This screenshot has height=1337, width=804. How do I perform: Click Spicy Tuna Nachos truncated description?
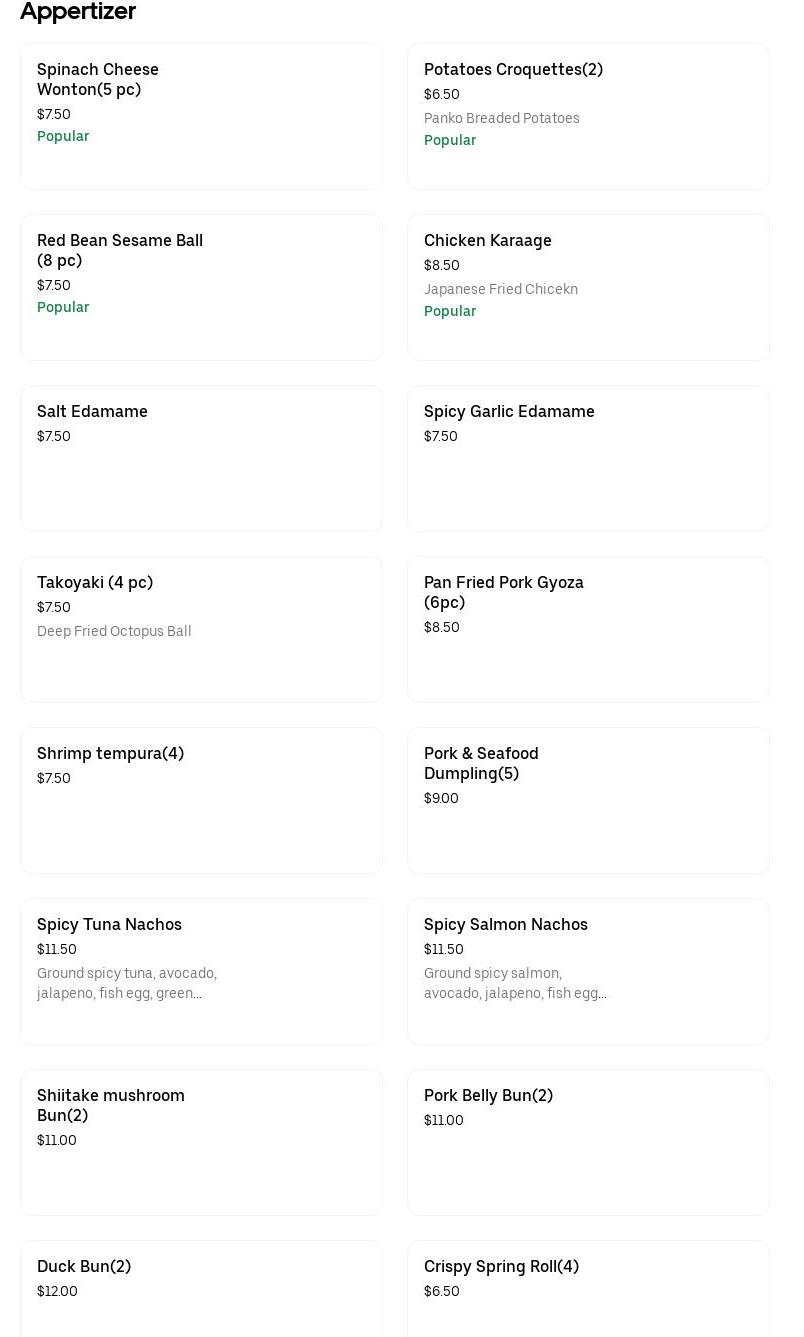pos(127,983)
